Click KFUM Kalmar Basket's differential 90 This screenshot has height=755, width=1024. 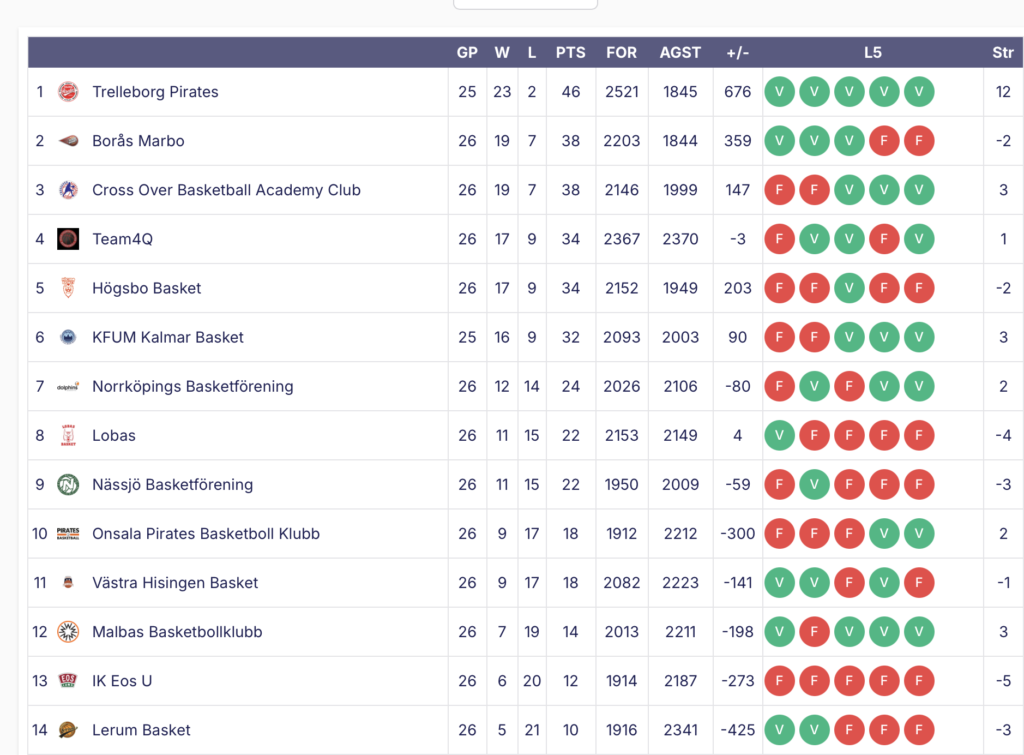738,337
